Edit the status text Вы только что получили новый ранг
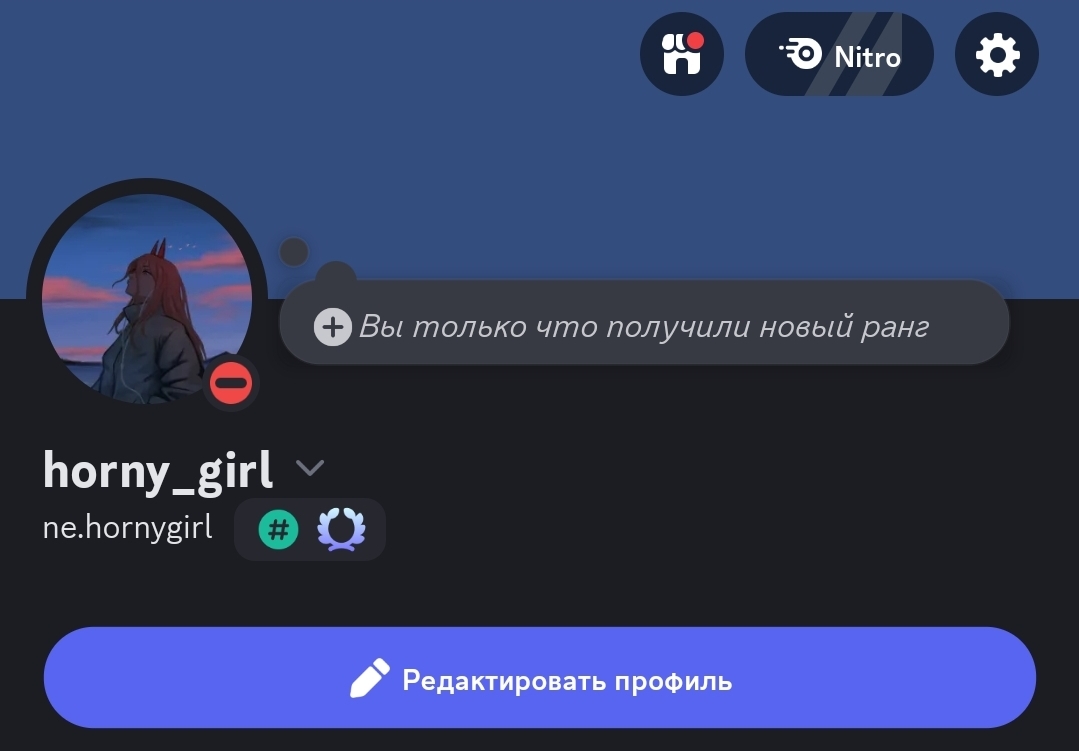The image size is (1079, 751). (x=644, y=326)
